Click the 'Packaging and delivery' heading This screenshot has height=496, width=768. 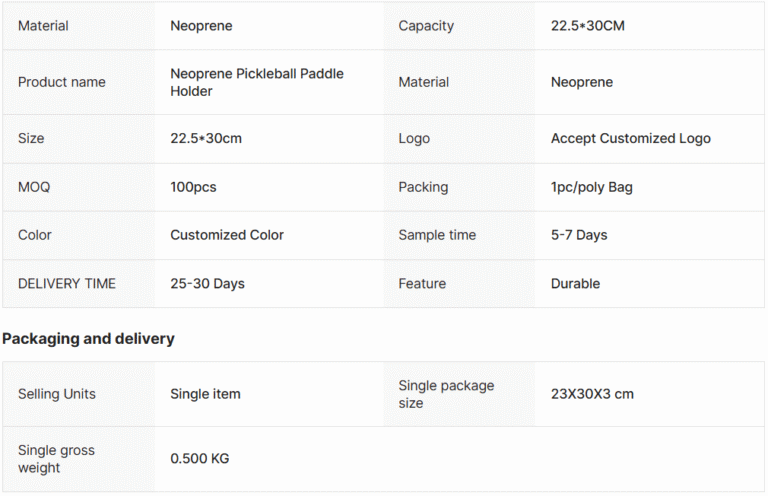tap(88, 338)
